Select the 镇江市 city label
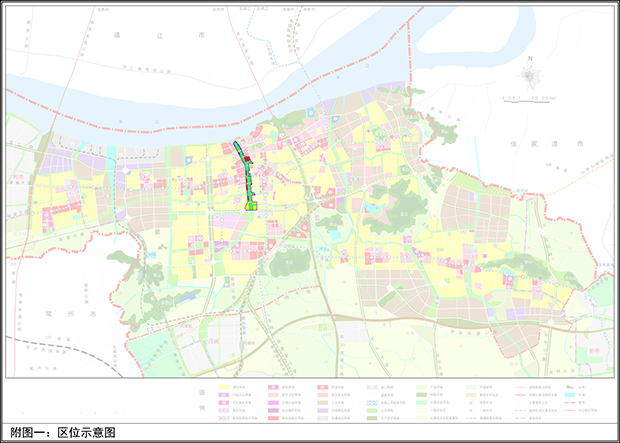This screenshot has width=620, height=443. pos(158,36)
